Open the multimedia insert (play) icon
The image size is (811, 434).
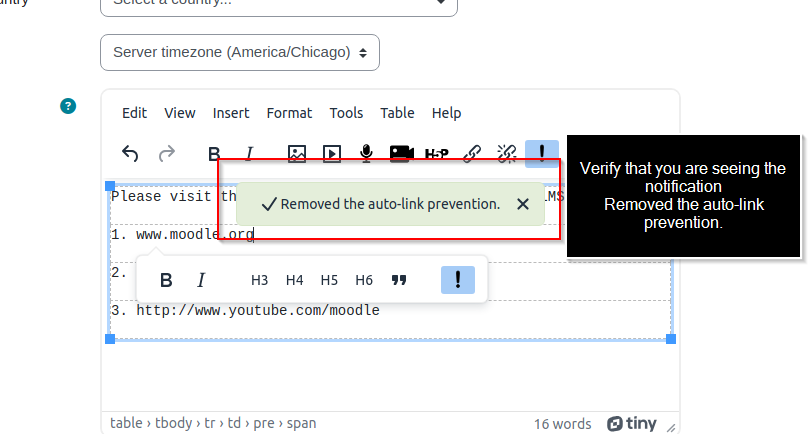pos(332,154)
